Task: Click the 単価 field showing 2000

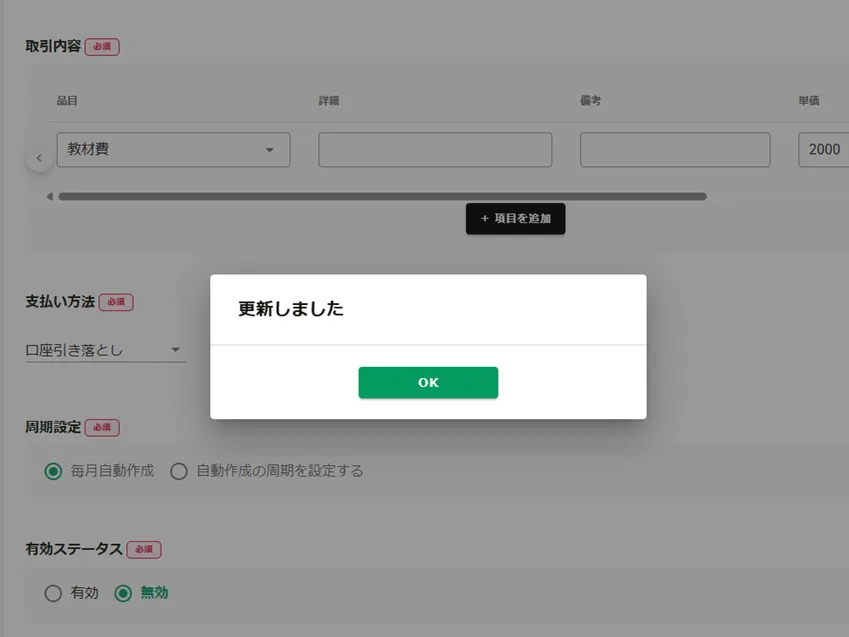Action: (824, 150)
